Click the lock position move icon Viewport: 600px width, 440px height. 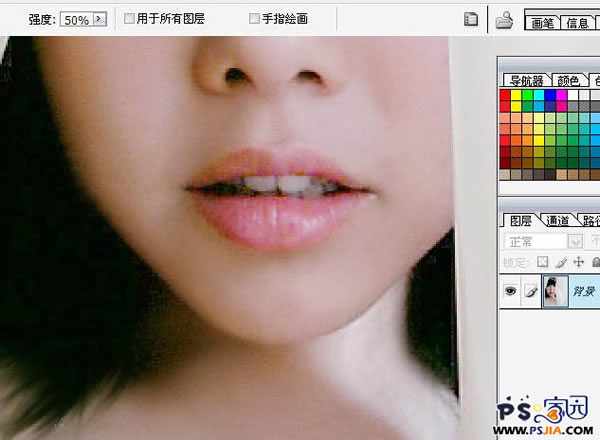pyautogui.click(x=579, y=262)
